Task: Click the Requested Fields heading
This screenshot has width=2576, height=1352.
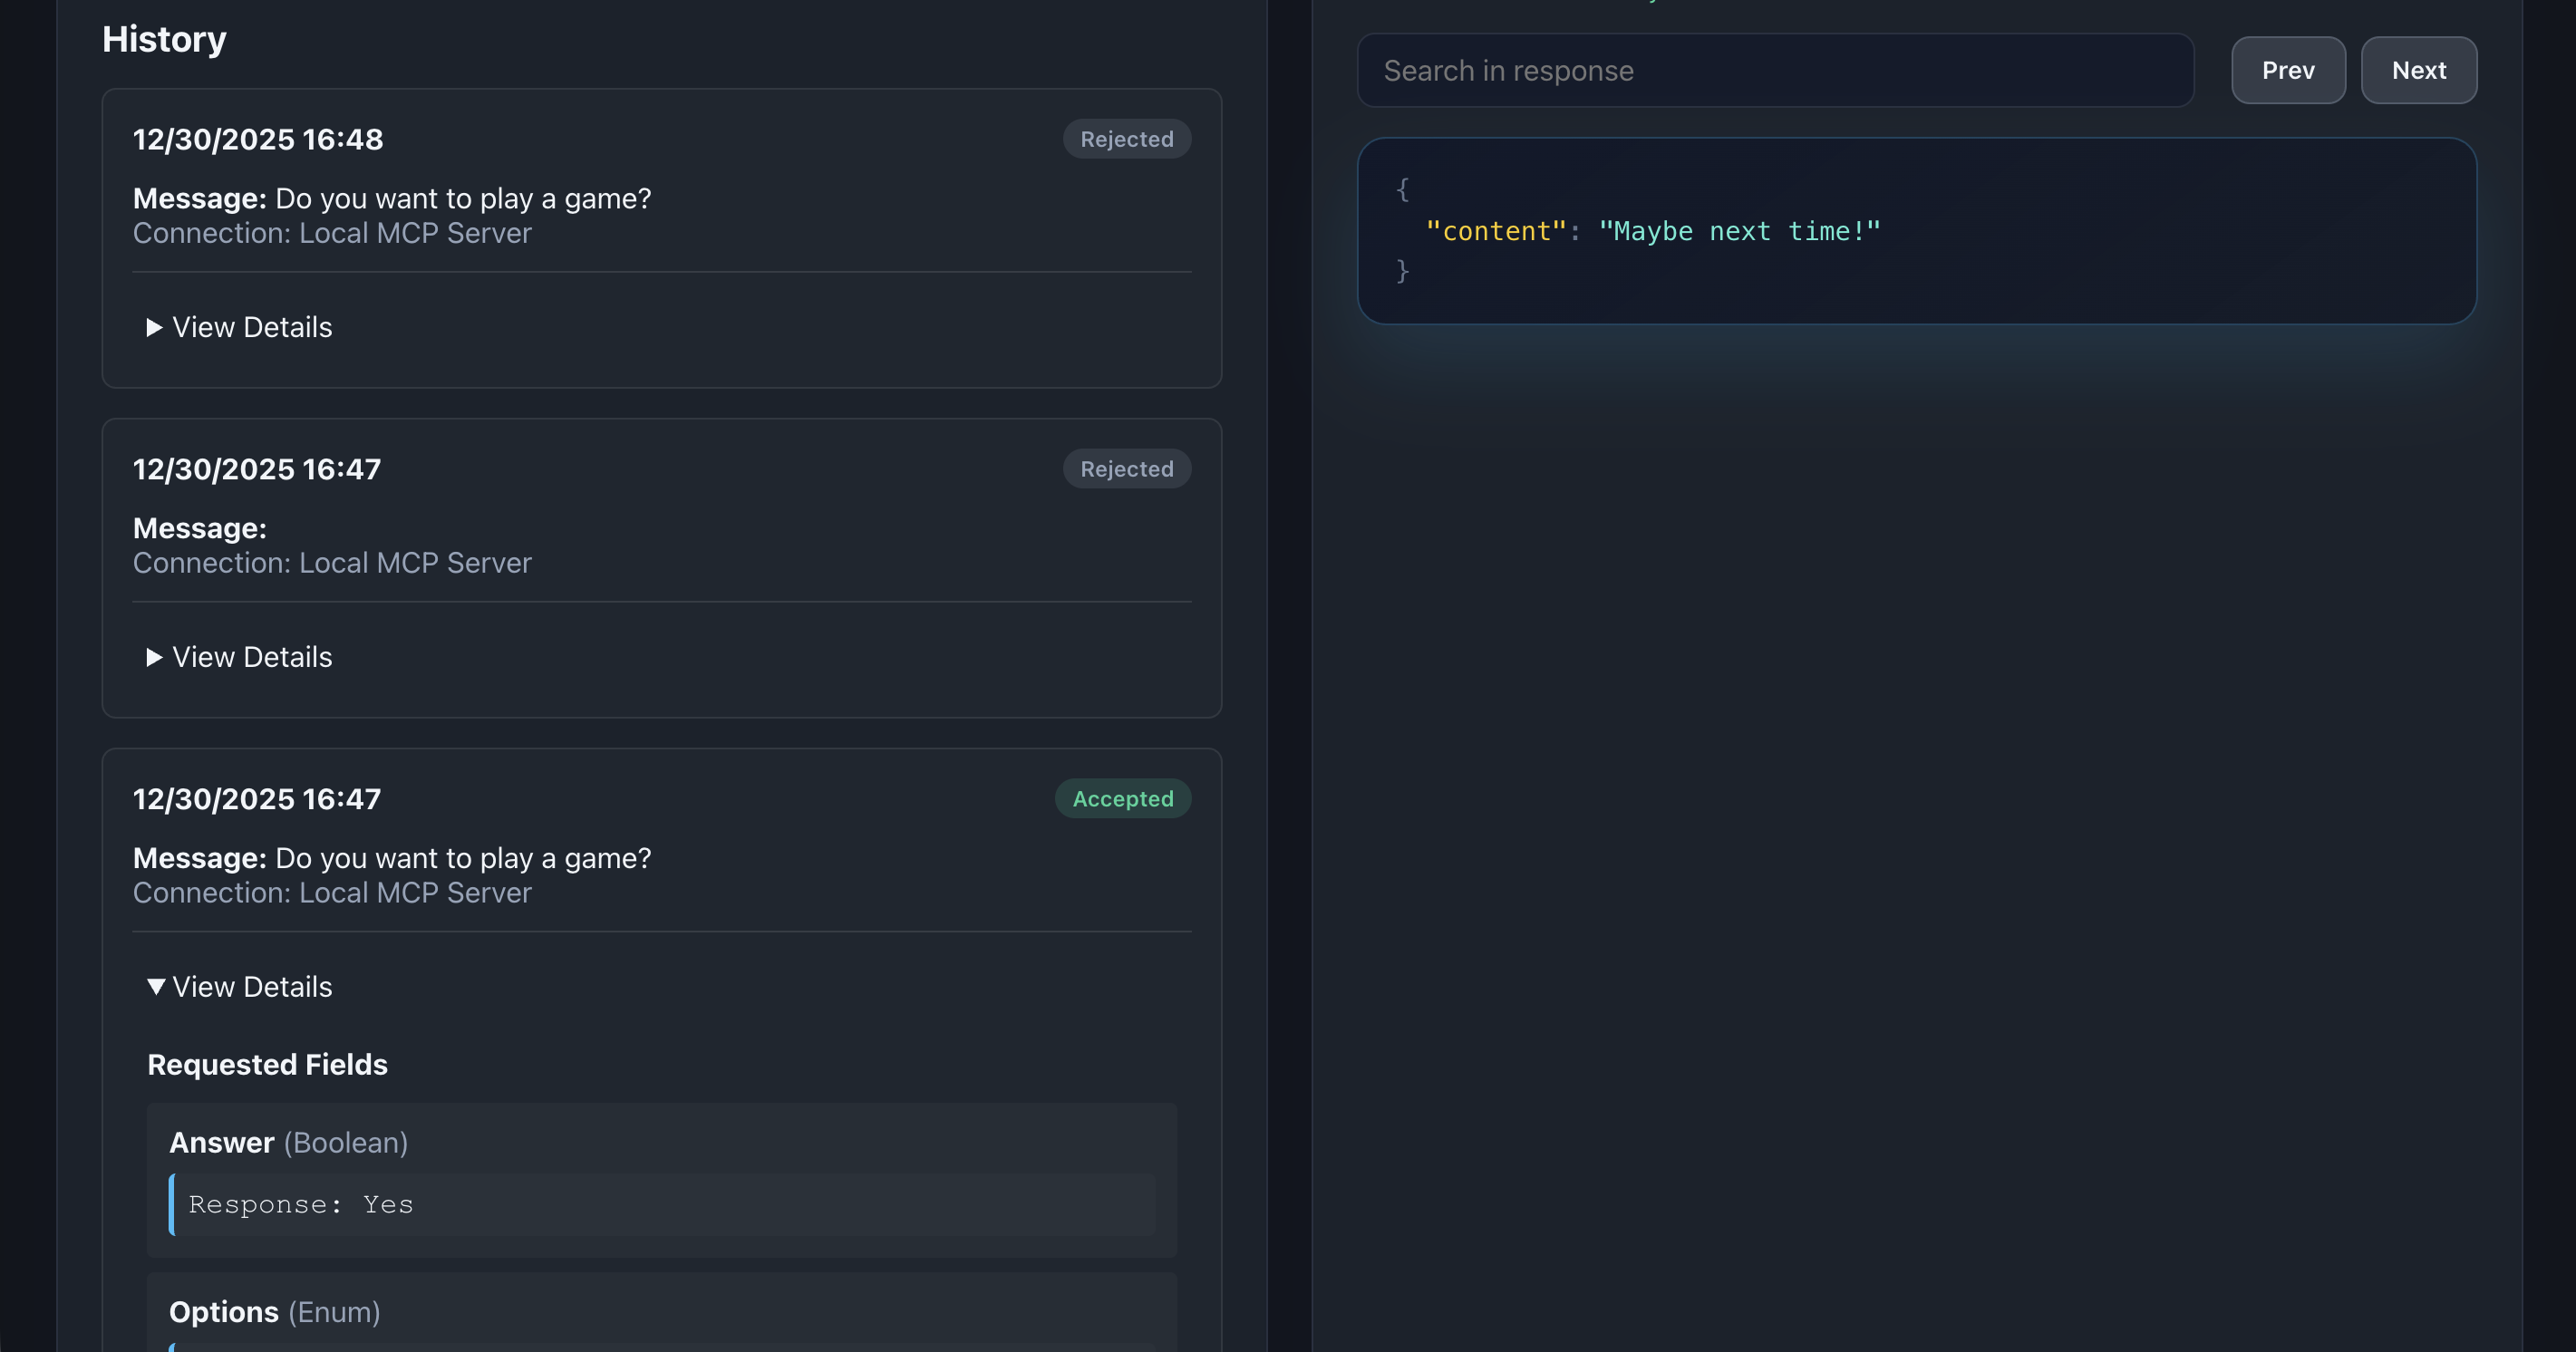Action: [x=267, y=1065]
